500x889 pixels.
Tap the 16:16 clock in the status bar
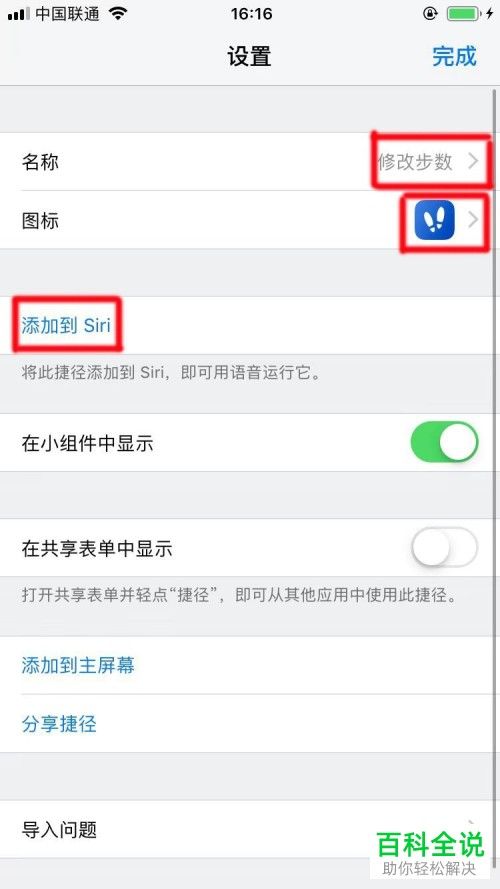tap(251, 14)
